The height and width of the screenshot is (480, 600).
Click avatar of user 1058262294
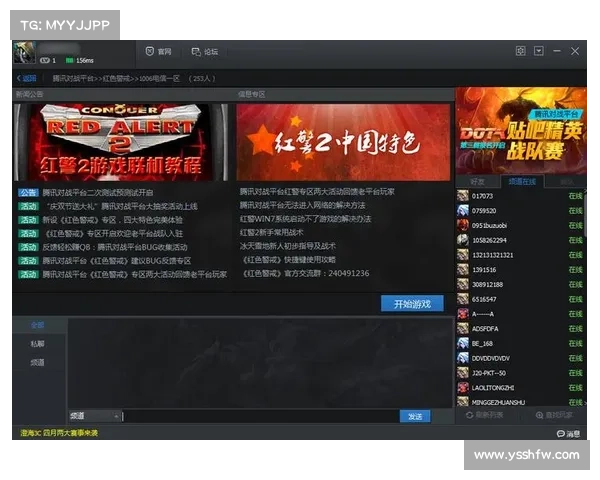tap(463, 240)
